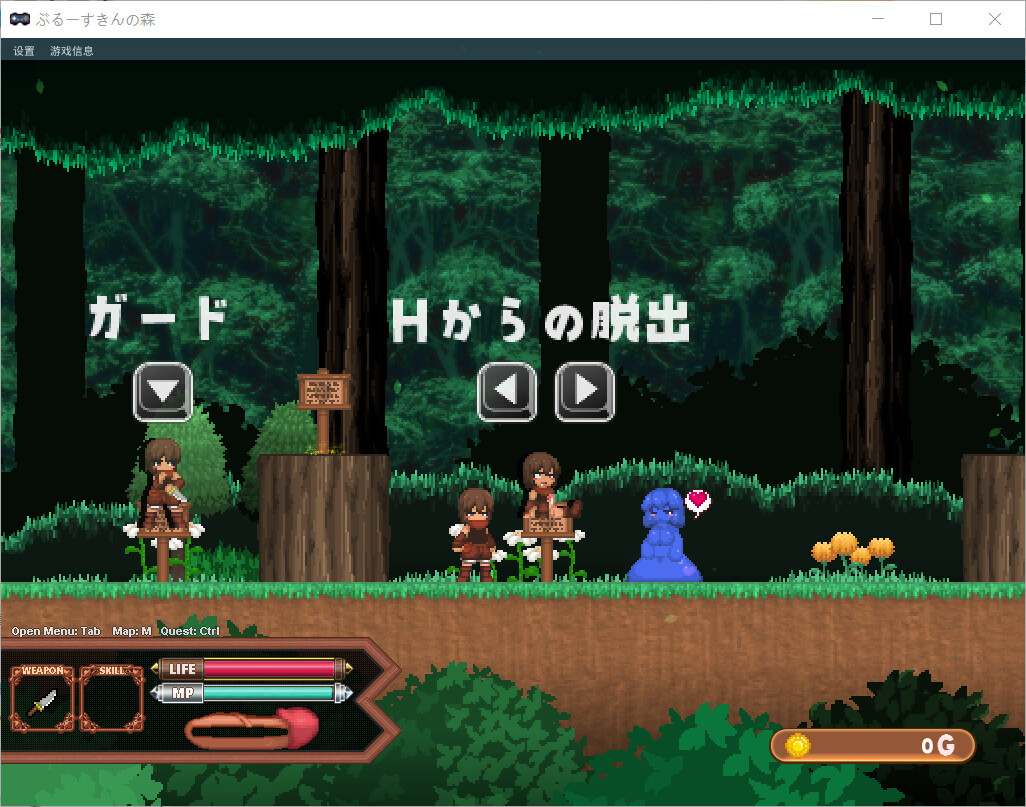Open the 游戏信息 menu
This screenshot has height=807, width=1026.
pyautogui.click(x=72, y=51)
